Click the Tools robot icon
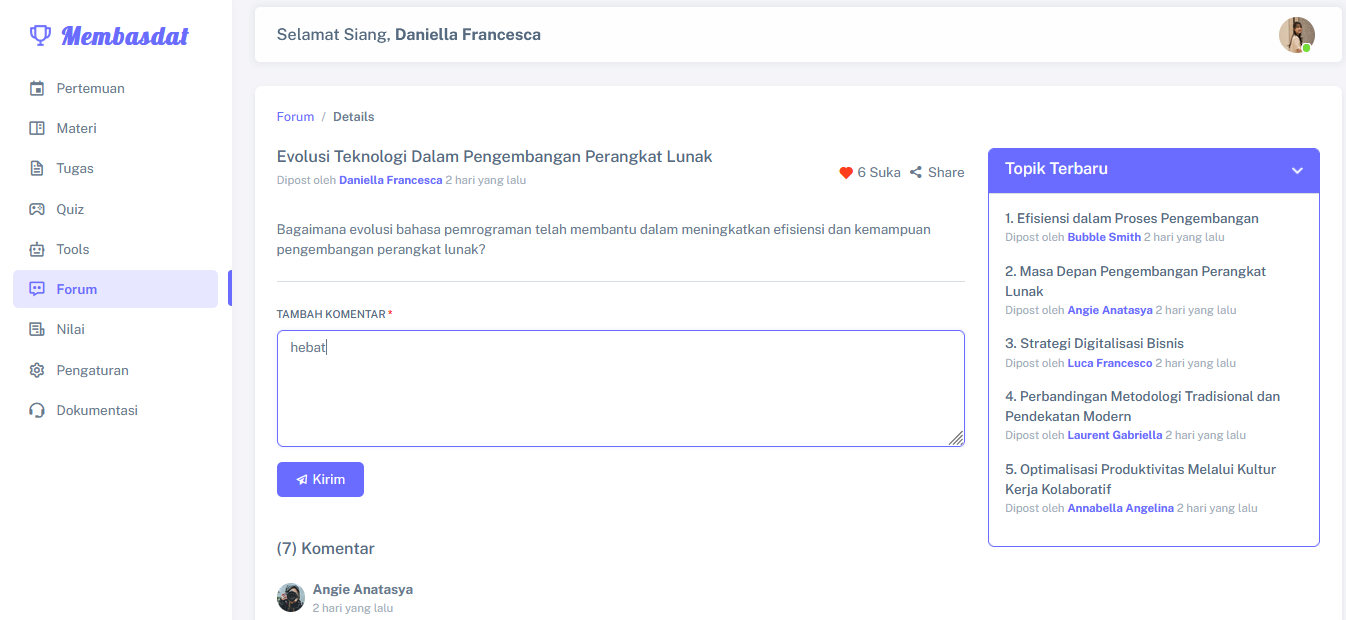Image resolution: width=1346 pixels, height=620 pixels. (x=37, y=249)
